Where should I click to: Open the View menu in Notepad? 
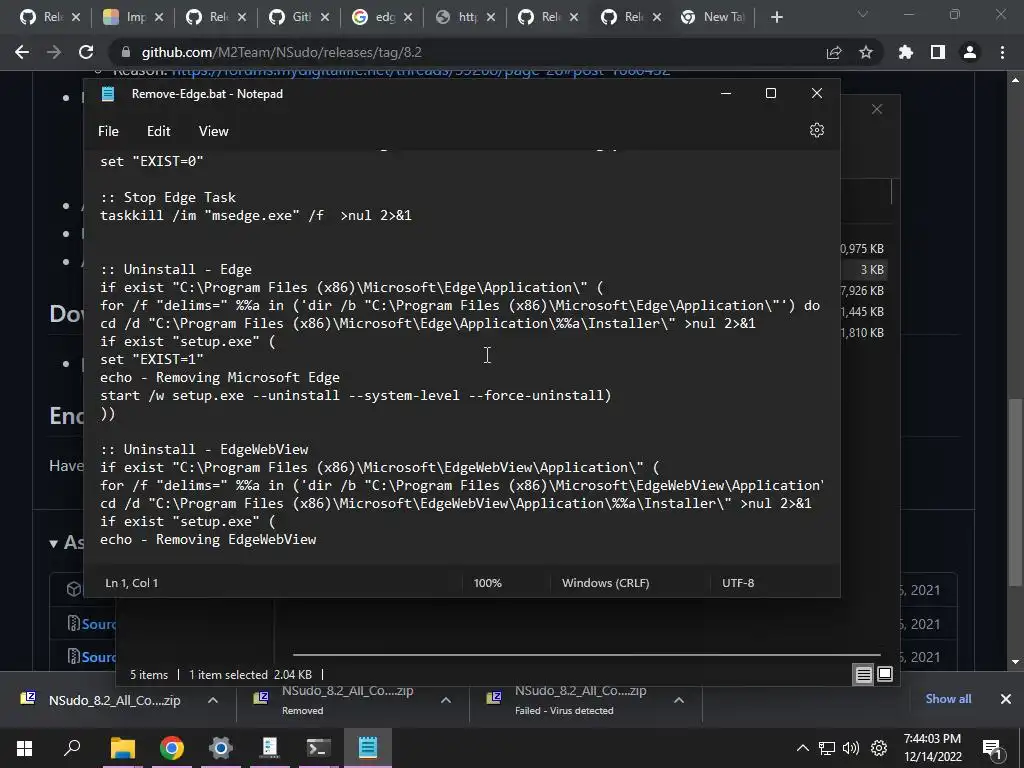click(x=214, y=131)
